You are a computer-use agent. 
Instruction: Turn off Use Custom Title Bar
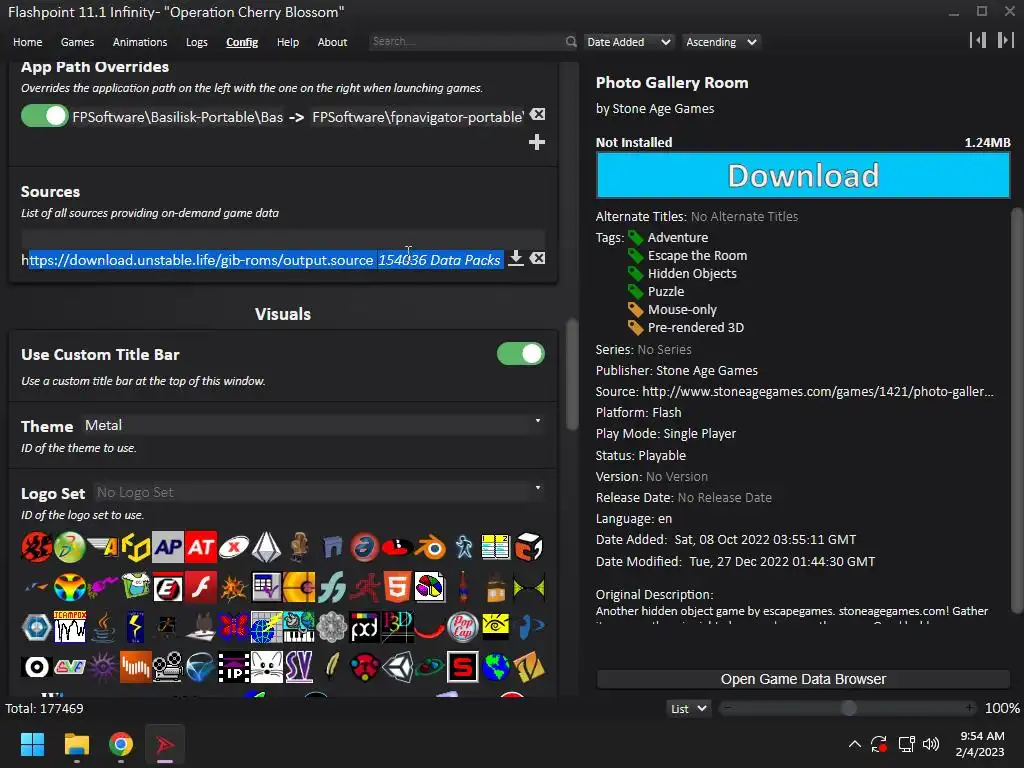(x=520, y=354)
